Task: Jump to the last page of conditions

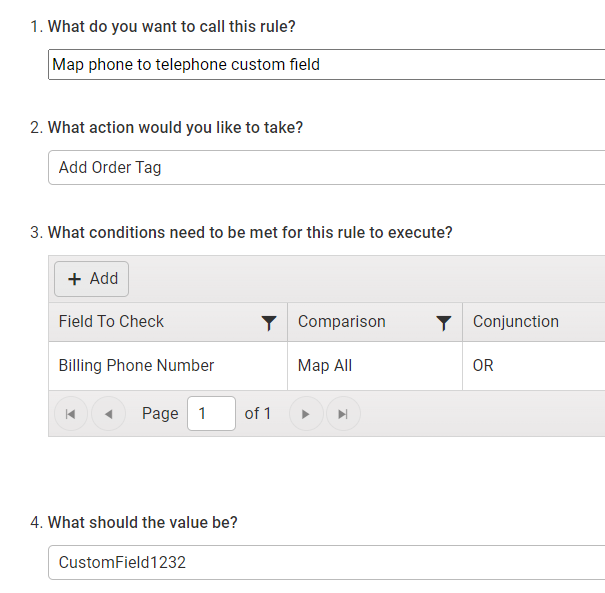Action: coord(343,414)
